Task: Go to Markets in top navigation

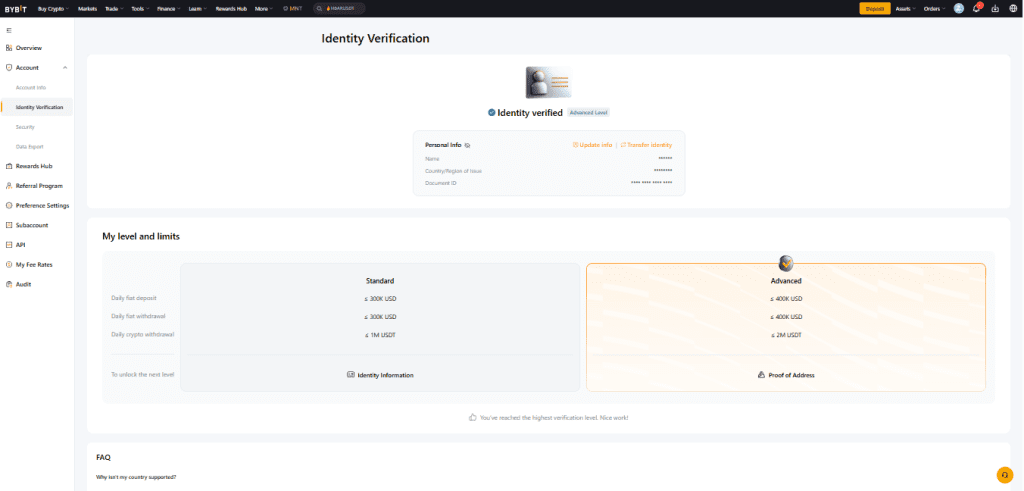Action: click(87, 8)
